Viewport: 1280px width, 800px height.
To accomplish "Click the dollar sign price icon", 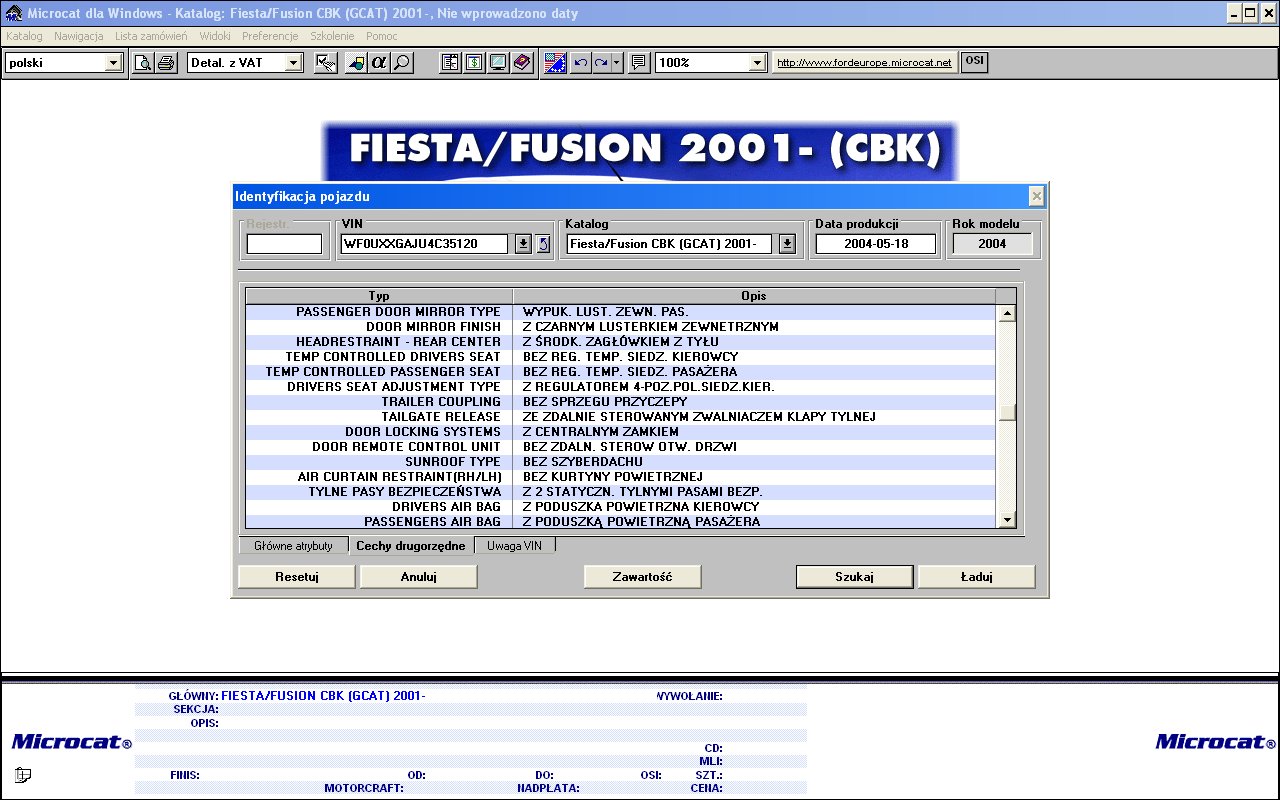I will click(x=474, y=62).
